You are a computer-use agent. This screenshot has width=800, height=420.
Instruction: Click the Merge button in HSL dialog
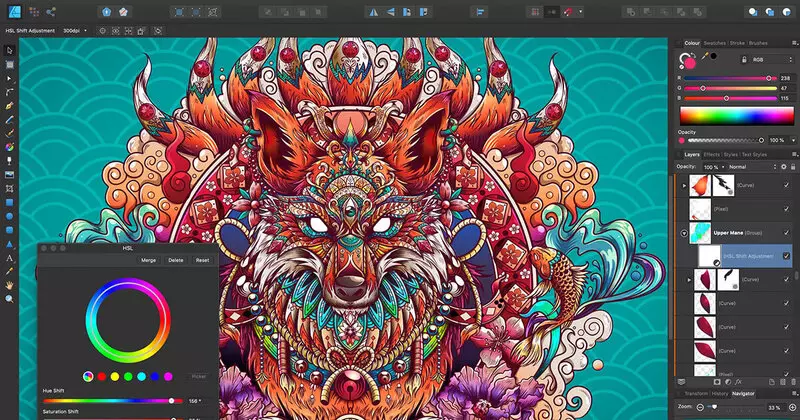pyautogui.click(x=148, y=260)
